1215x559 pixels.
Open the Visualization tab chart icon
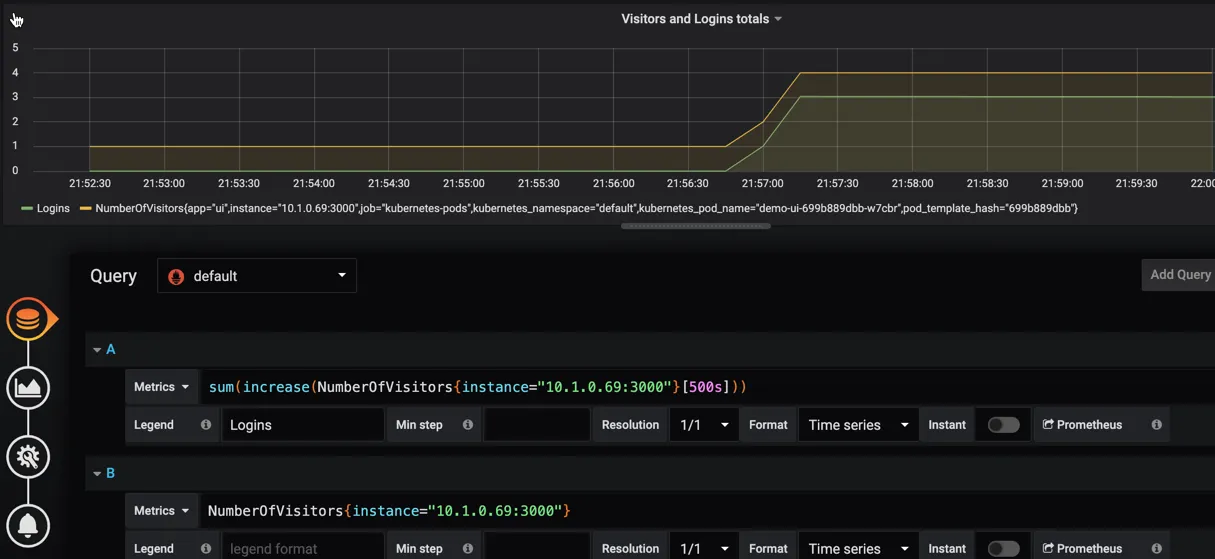click(x=28, y=388)
